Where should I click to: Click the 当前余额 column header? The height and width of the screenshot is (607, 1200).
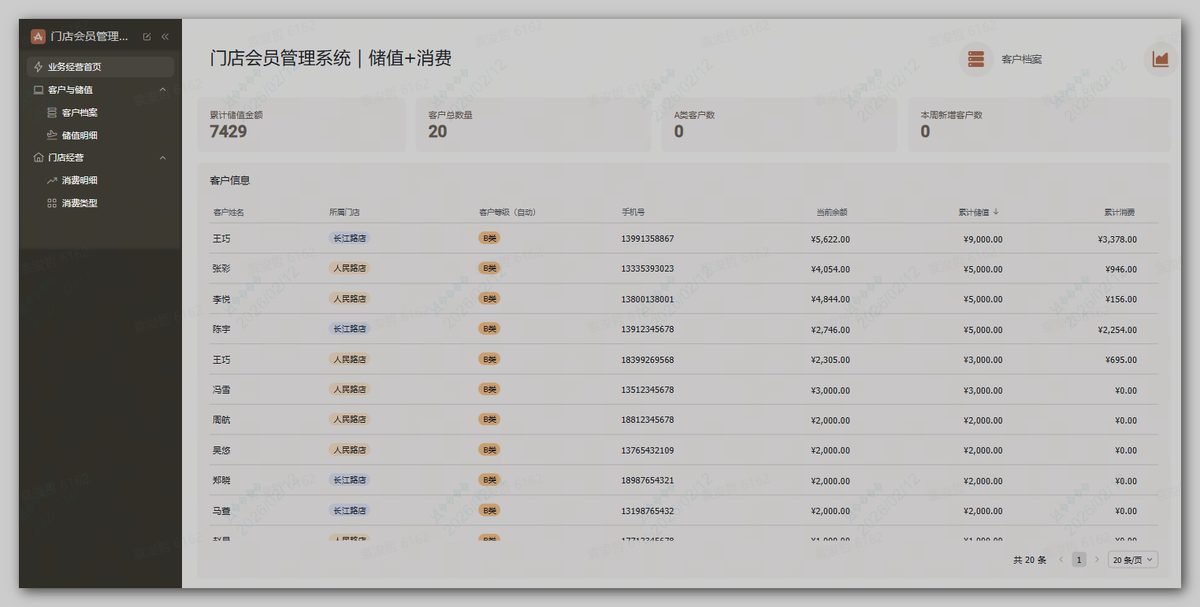pos(831,212)
